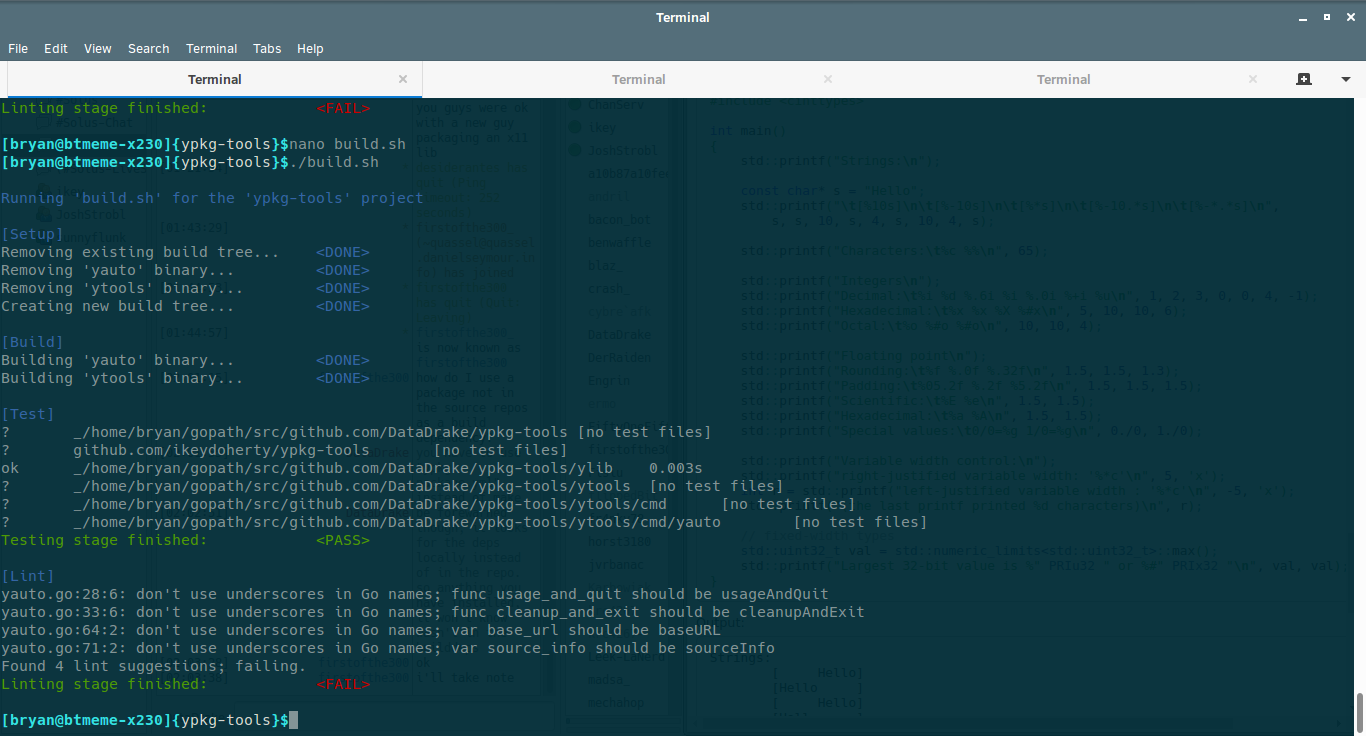
Task: Click the 'yauto.go:33:6' lint message
Action: (x=433, y=612)
